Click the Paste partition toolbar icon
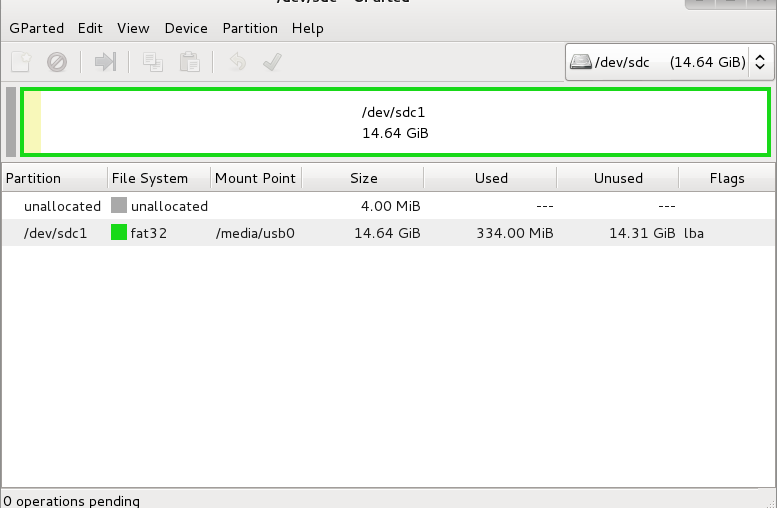The height and width of the screenshot is (508, 777). point(189,62)
